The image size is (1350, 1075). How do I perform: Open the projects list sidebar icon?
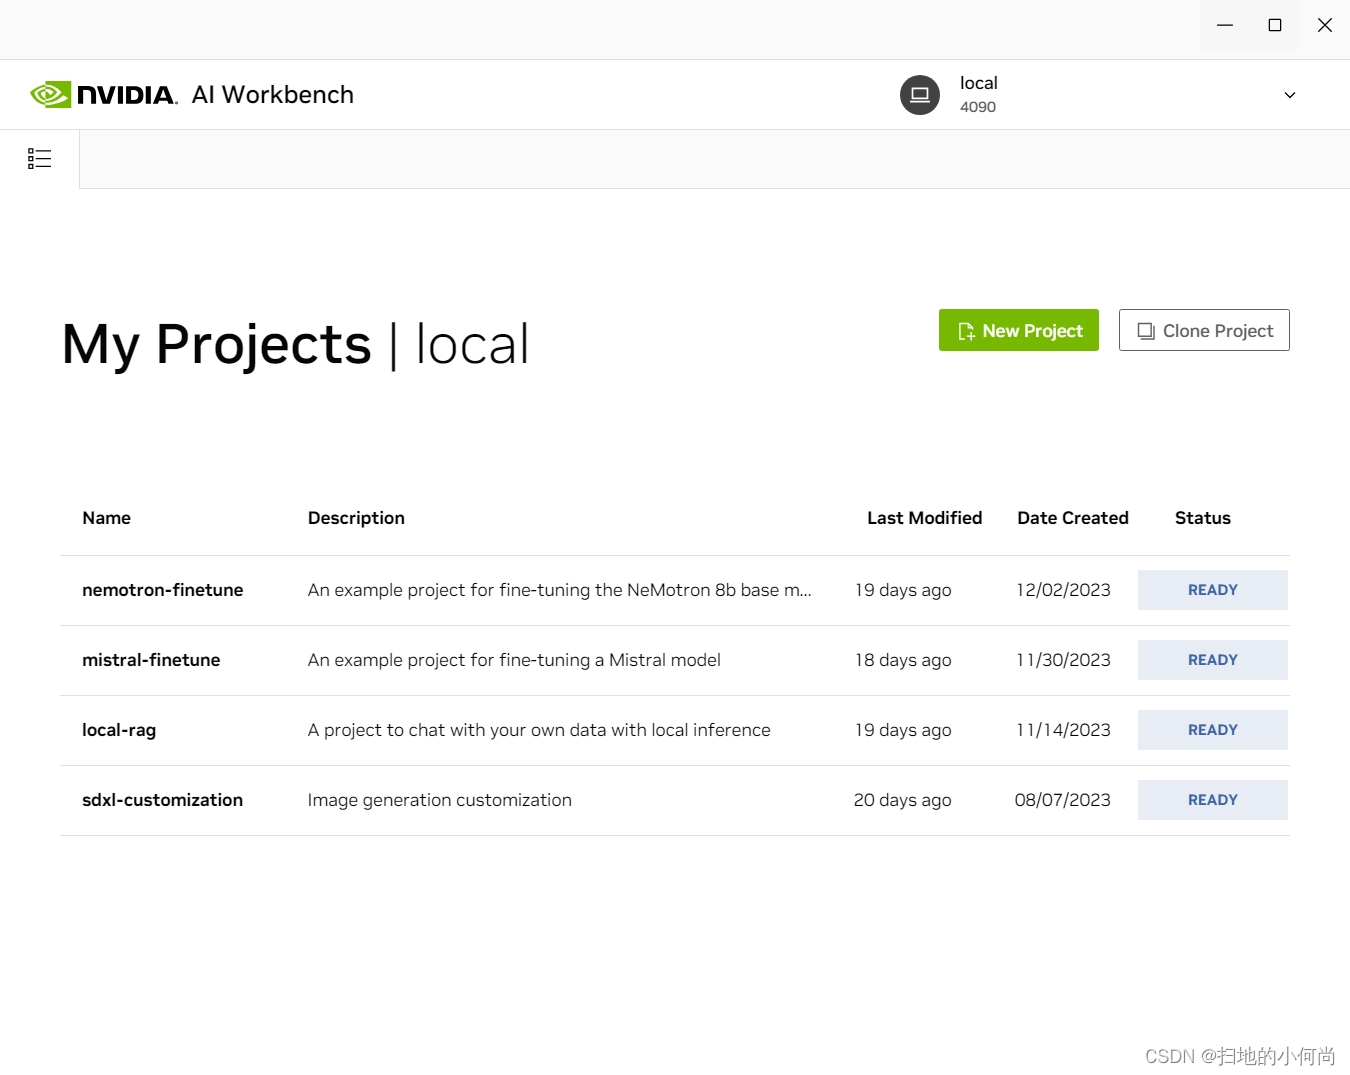point(39,158)
